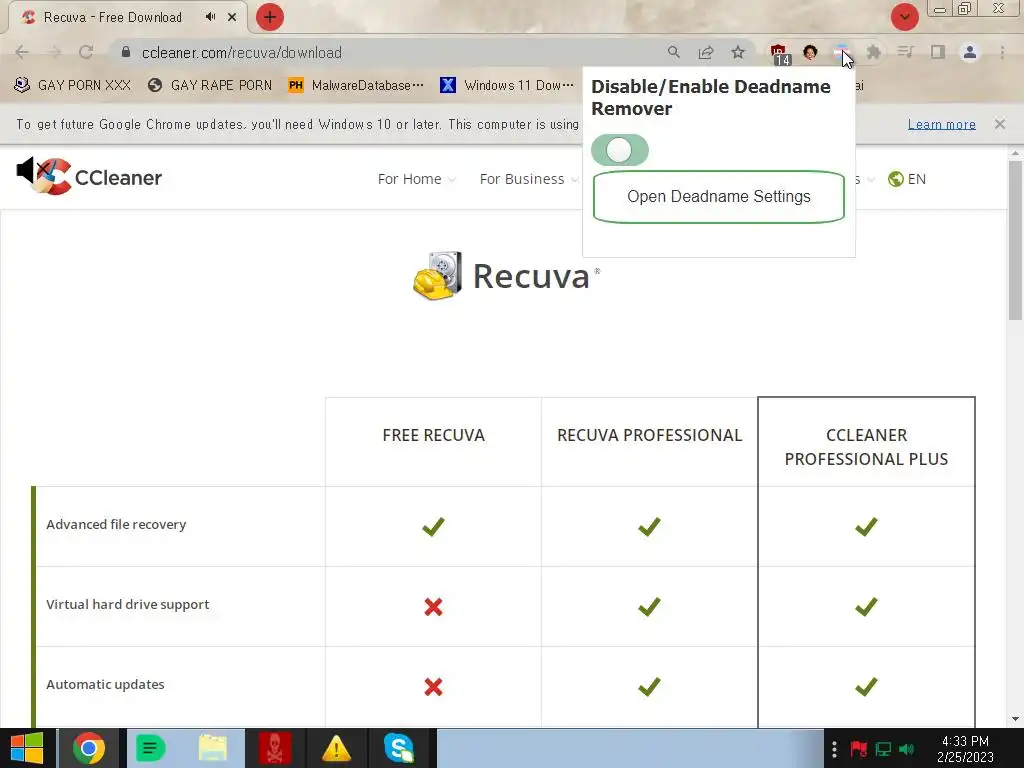Click the red flag tray icon
Screen dimensions: 1024x768
(858, 749)
